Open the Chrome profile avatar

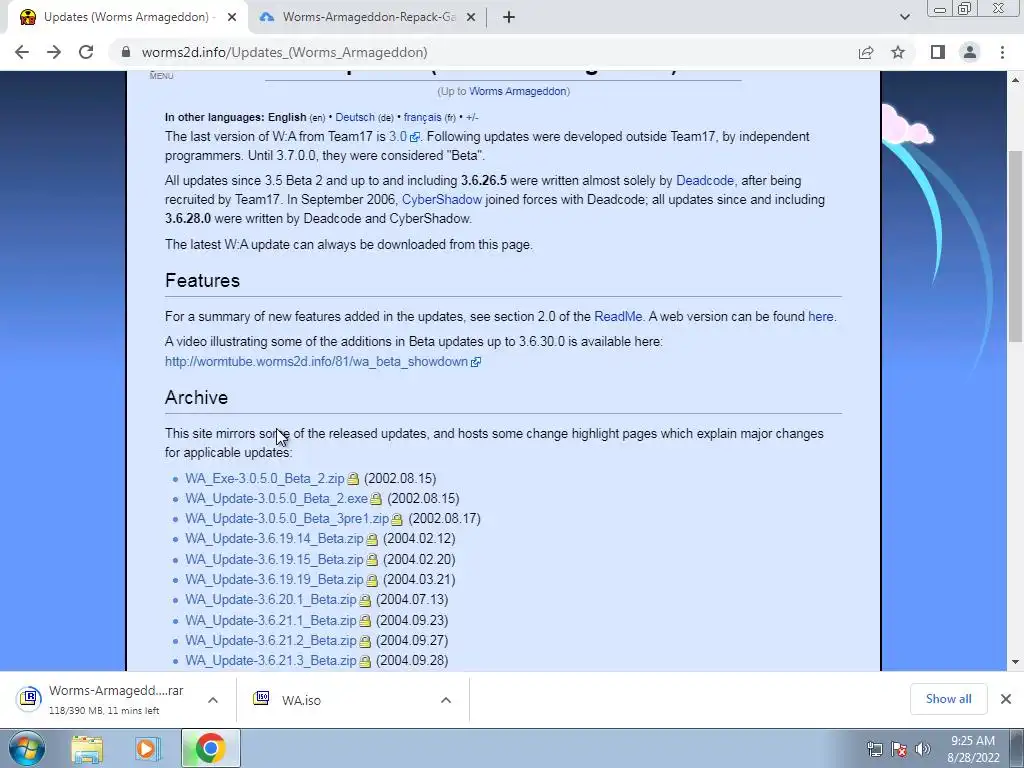[x=970, y=52]
